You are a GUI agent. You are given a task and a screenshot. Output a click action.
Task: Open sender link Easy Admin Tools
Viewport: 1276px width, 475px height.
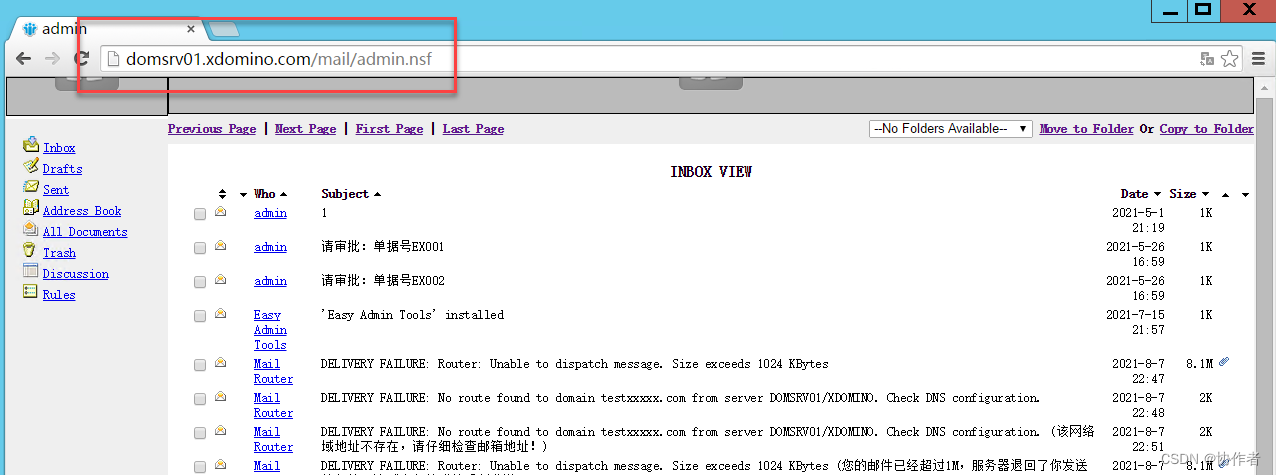coord(270,330)
